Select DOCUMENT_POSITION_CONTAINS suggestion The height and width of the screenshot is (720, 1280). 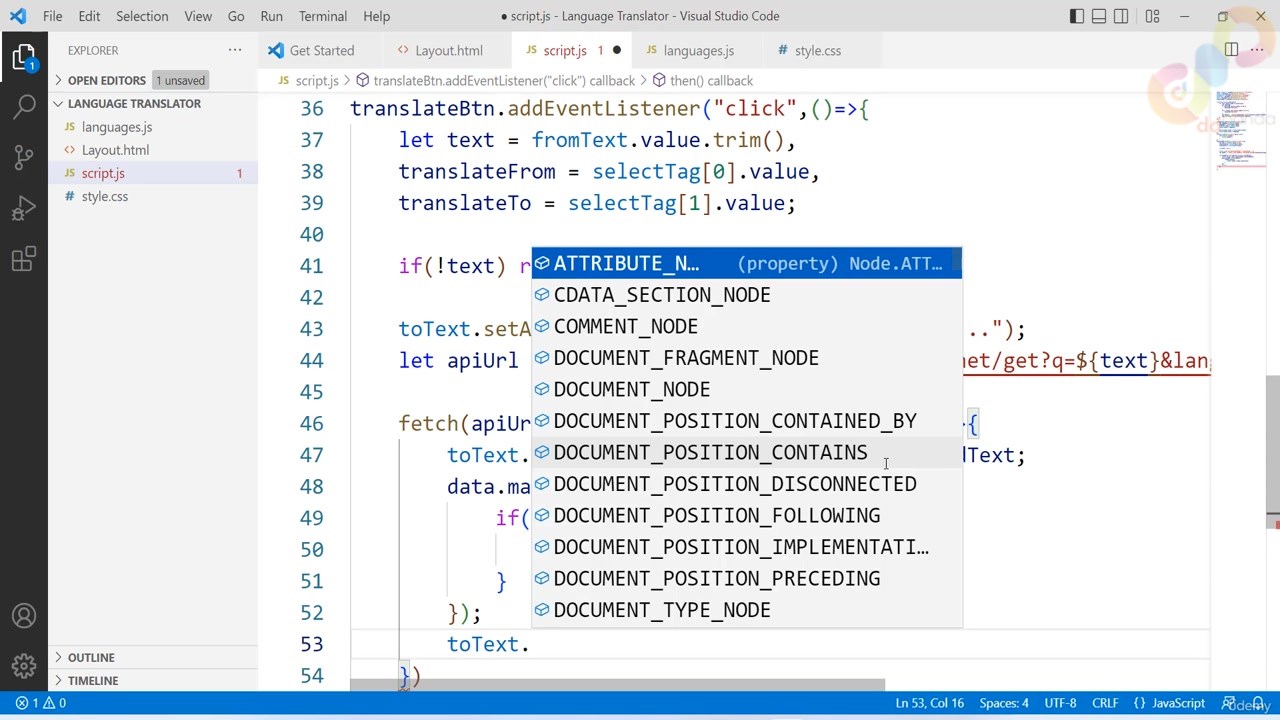(x=746, y=452)
